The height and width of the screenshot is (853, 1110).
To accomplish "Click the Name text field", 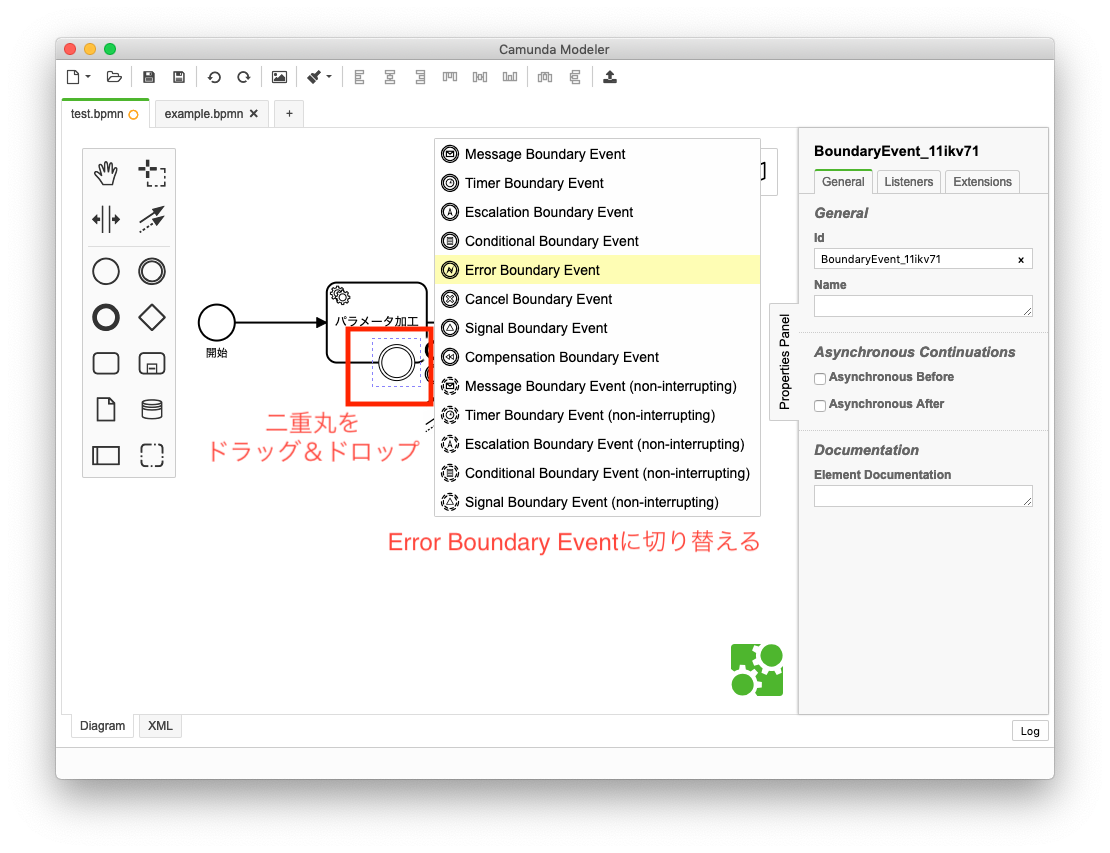I will tap(923, 306).
